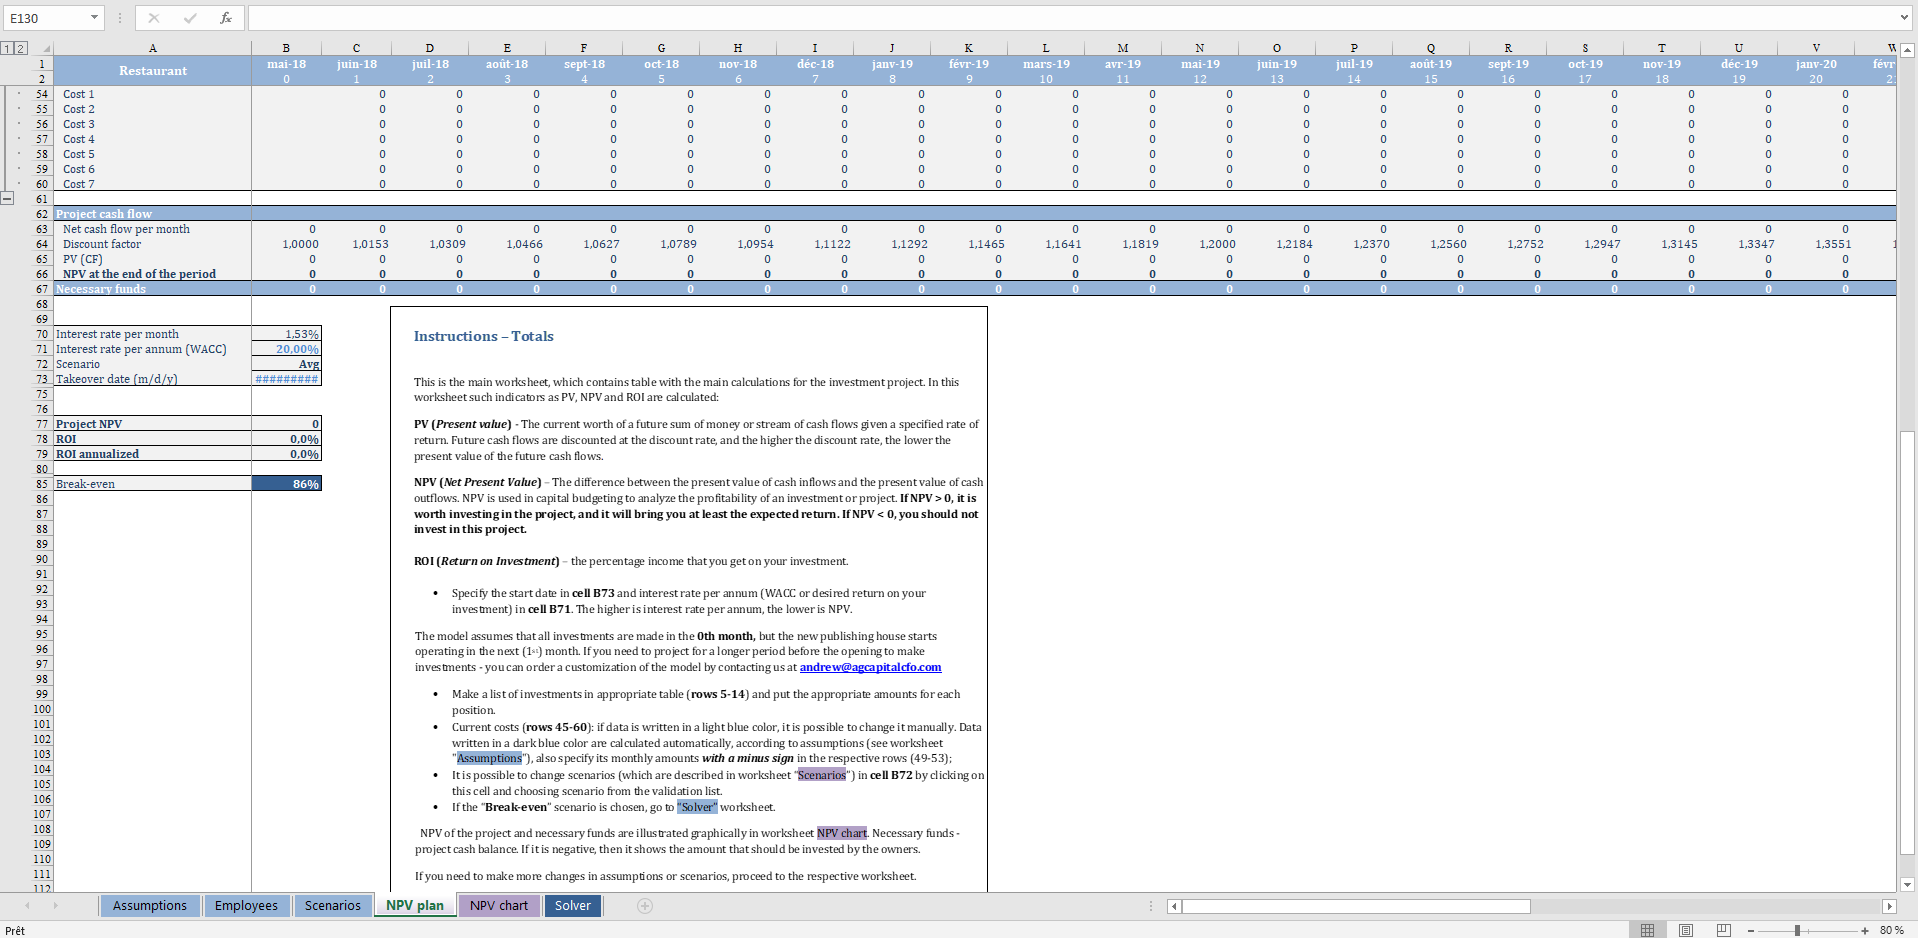Click the highlighted "Scenarios" link in instructions
1918x938 pixels.
(822, 775)
